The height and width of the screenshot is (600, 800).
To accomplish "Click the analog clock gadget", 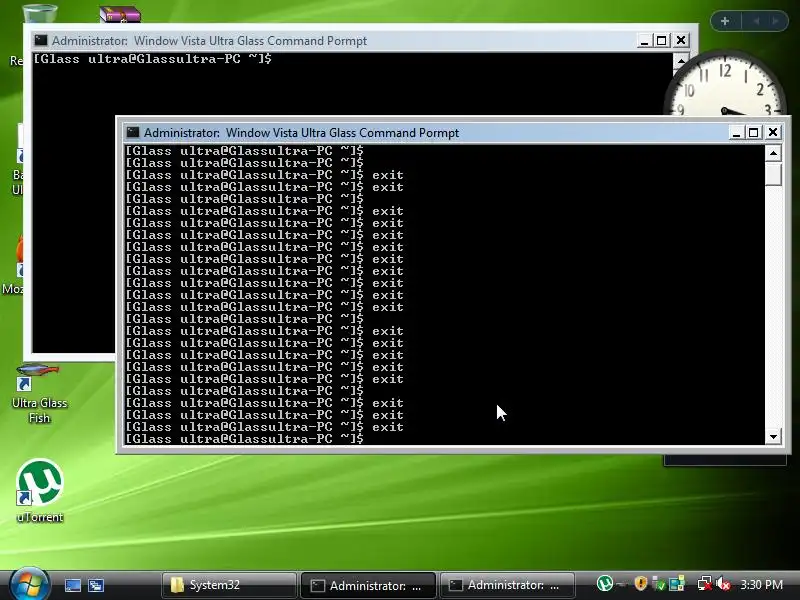I will click(x=724, y=84).
